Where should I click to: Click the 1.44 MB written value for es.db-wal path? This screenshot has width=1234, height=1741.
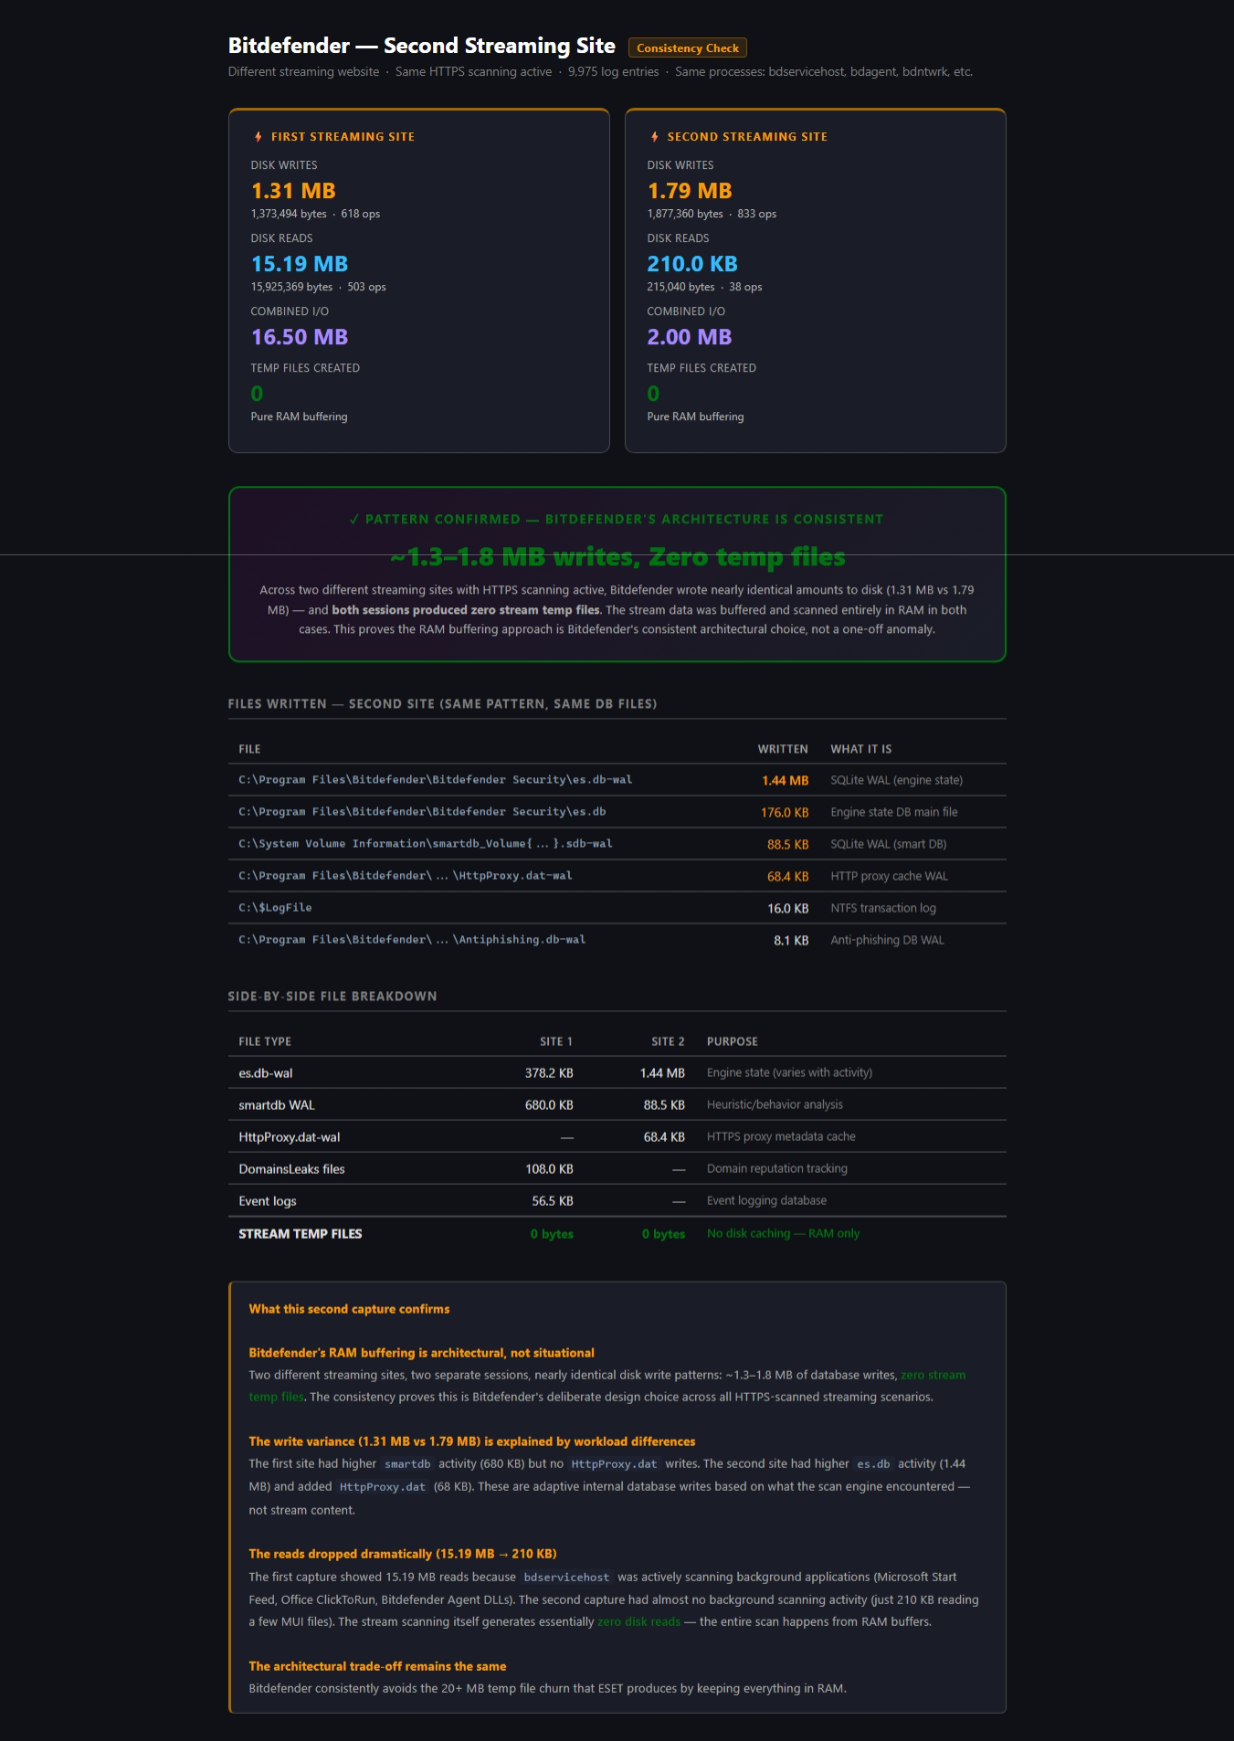click(x=785, y=781)
